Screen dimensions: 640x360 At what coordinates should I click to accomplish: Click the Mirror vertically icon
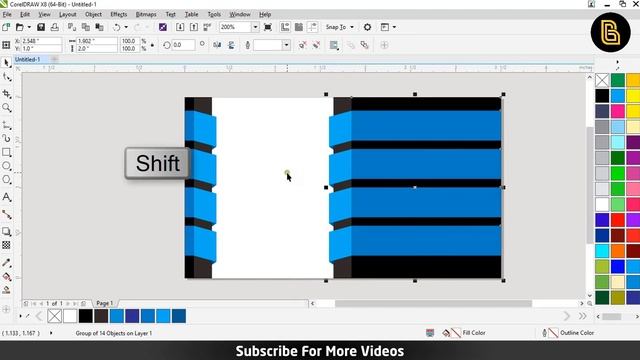tap(231, 45)
